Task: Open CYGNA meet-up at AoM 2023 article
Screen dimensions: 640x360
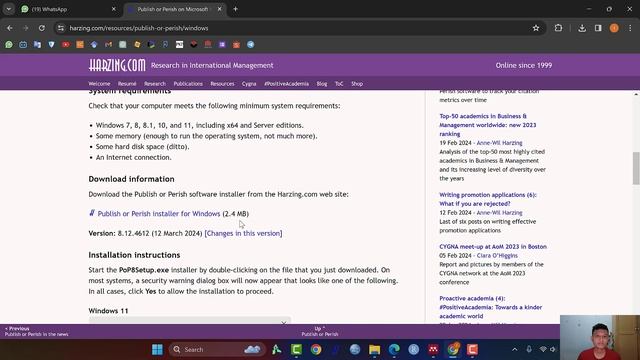Action: (x=493, y=247)
